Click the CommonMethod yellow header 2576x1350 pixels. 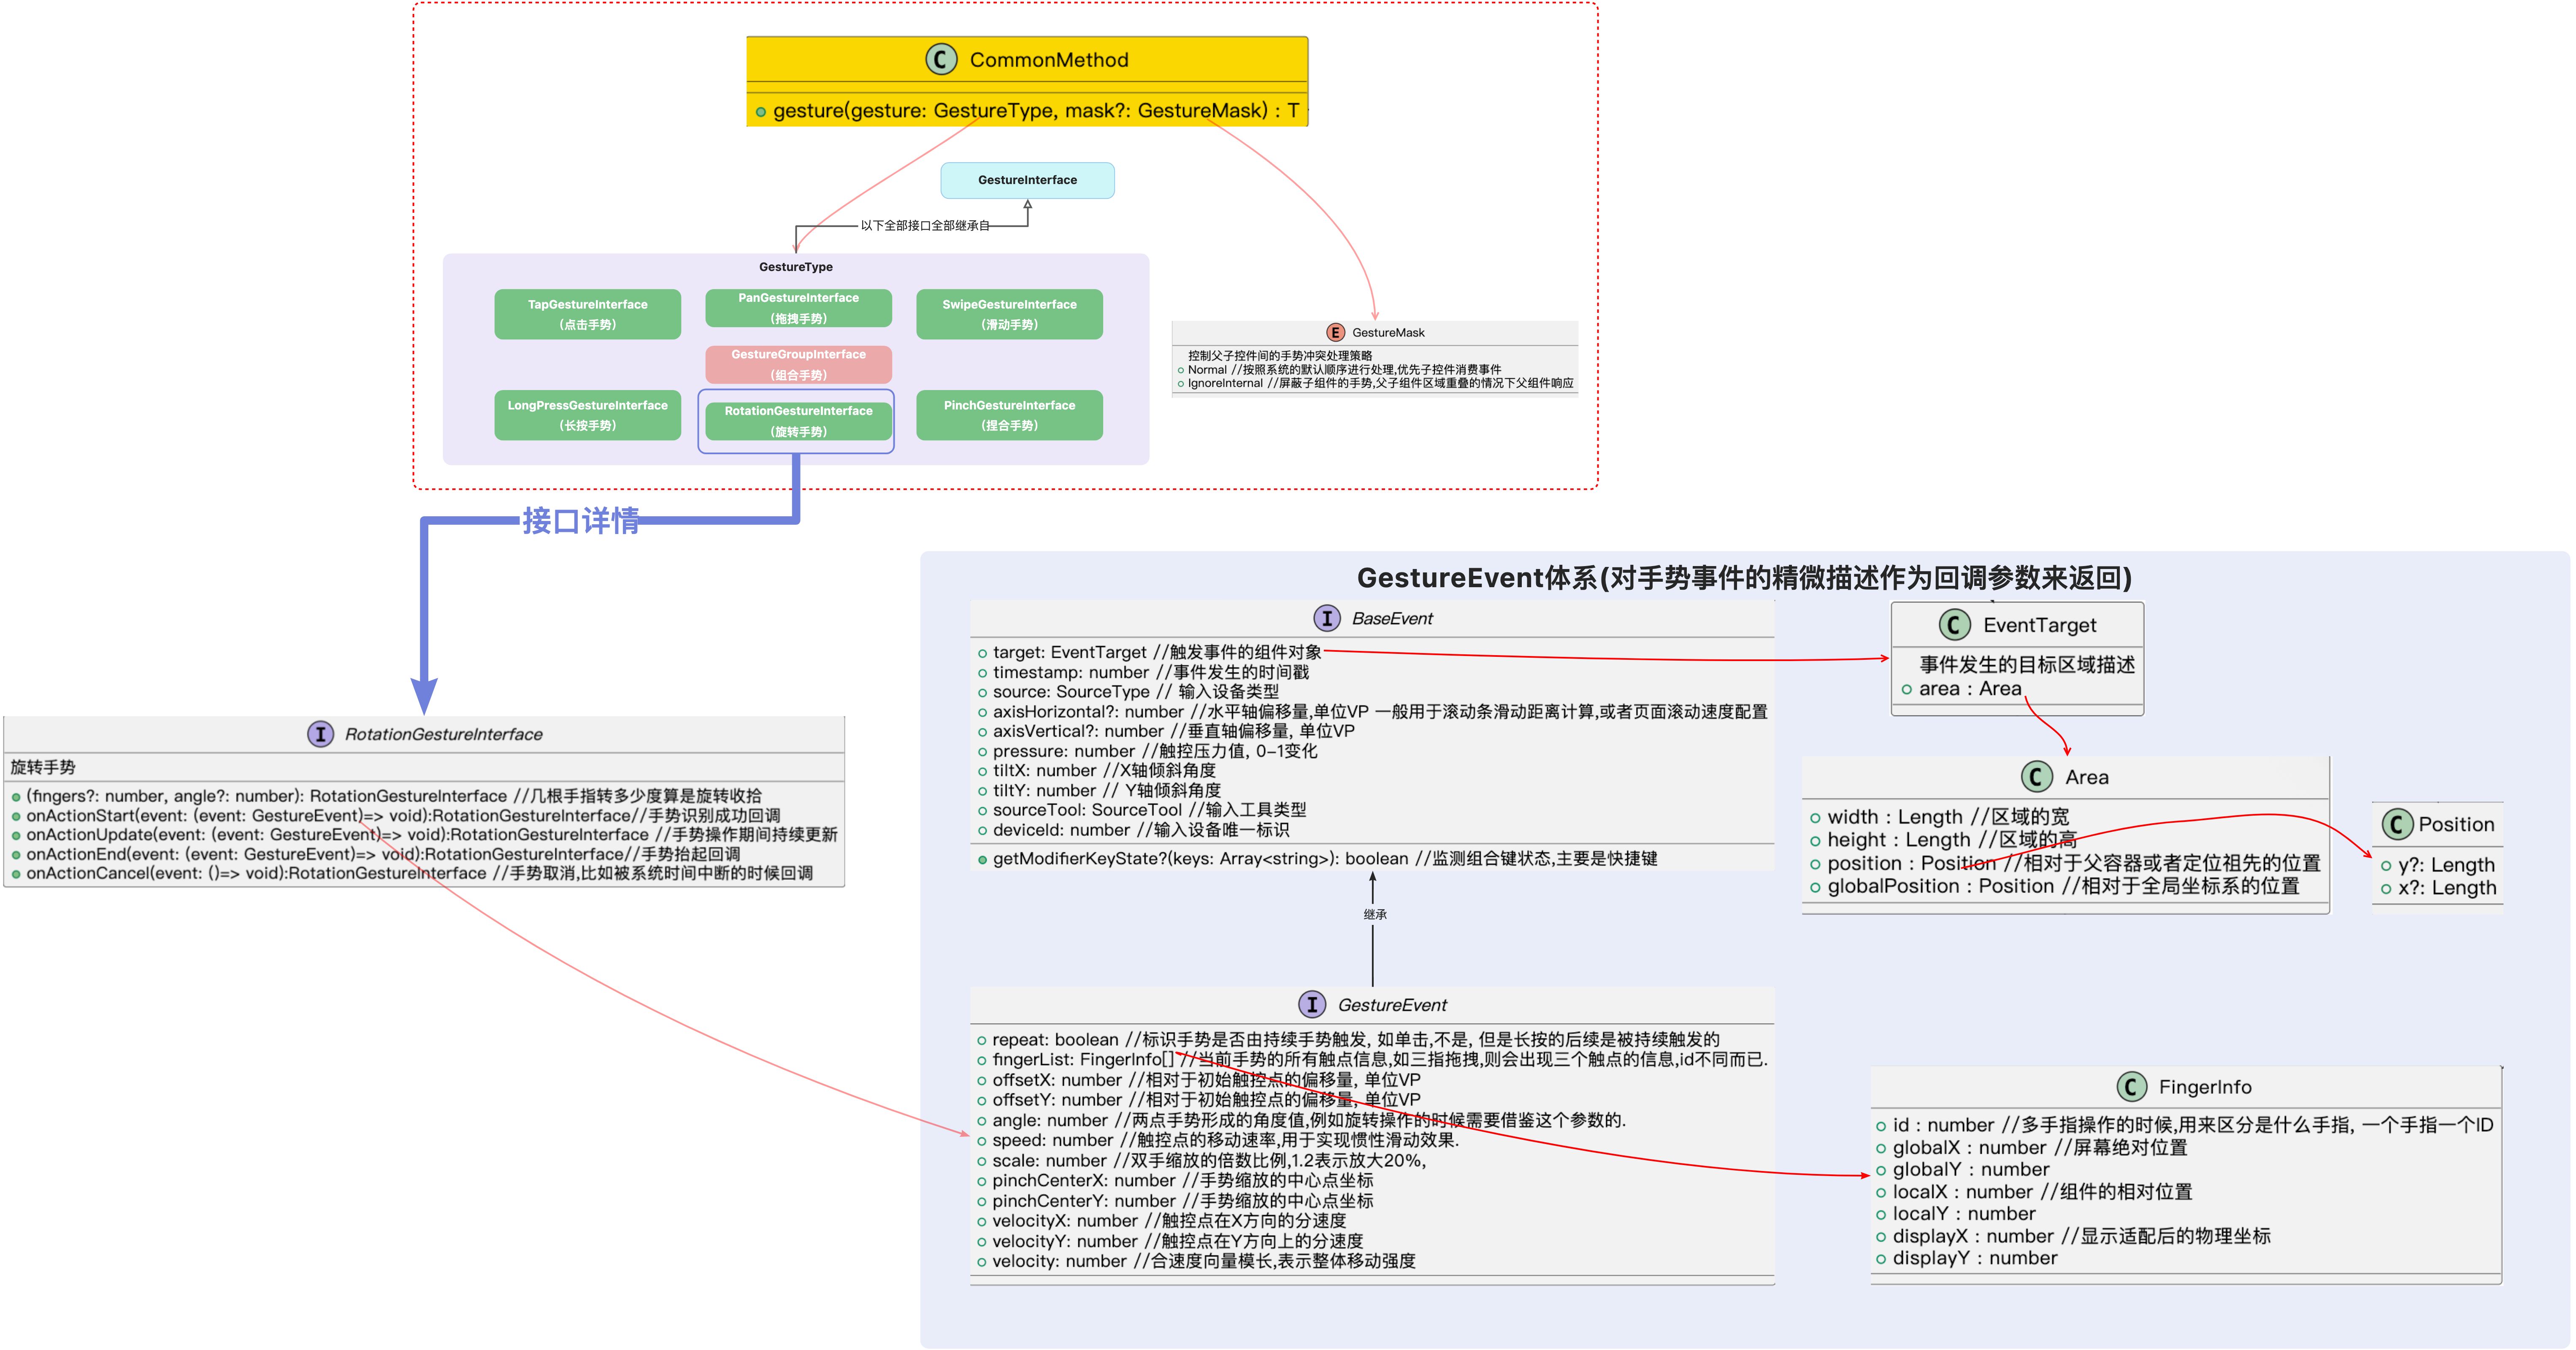(1027, 60)
